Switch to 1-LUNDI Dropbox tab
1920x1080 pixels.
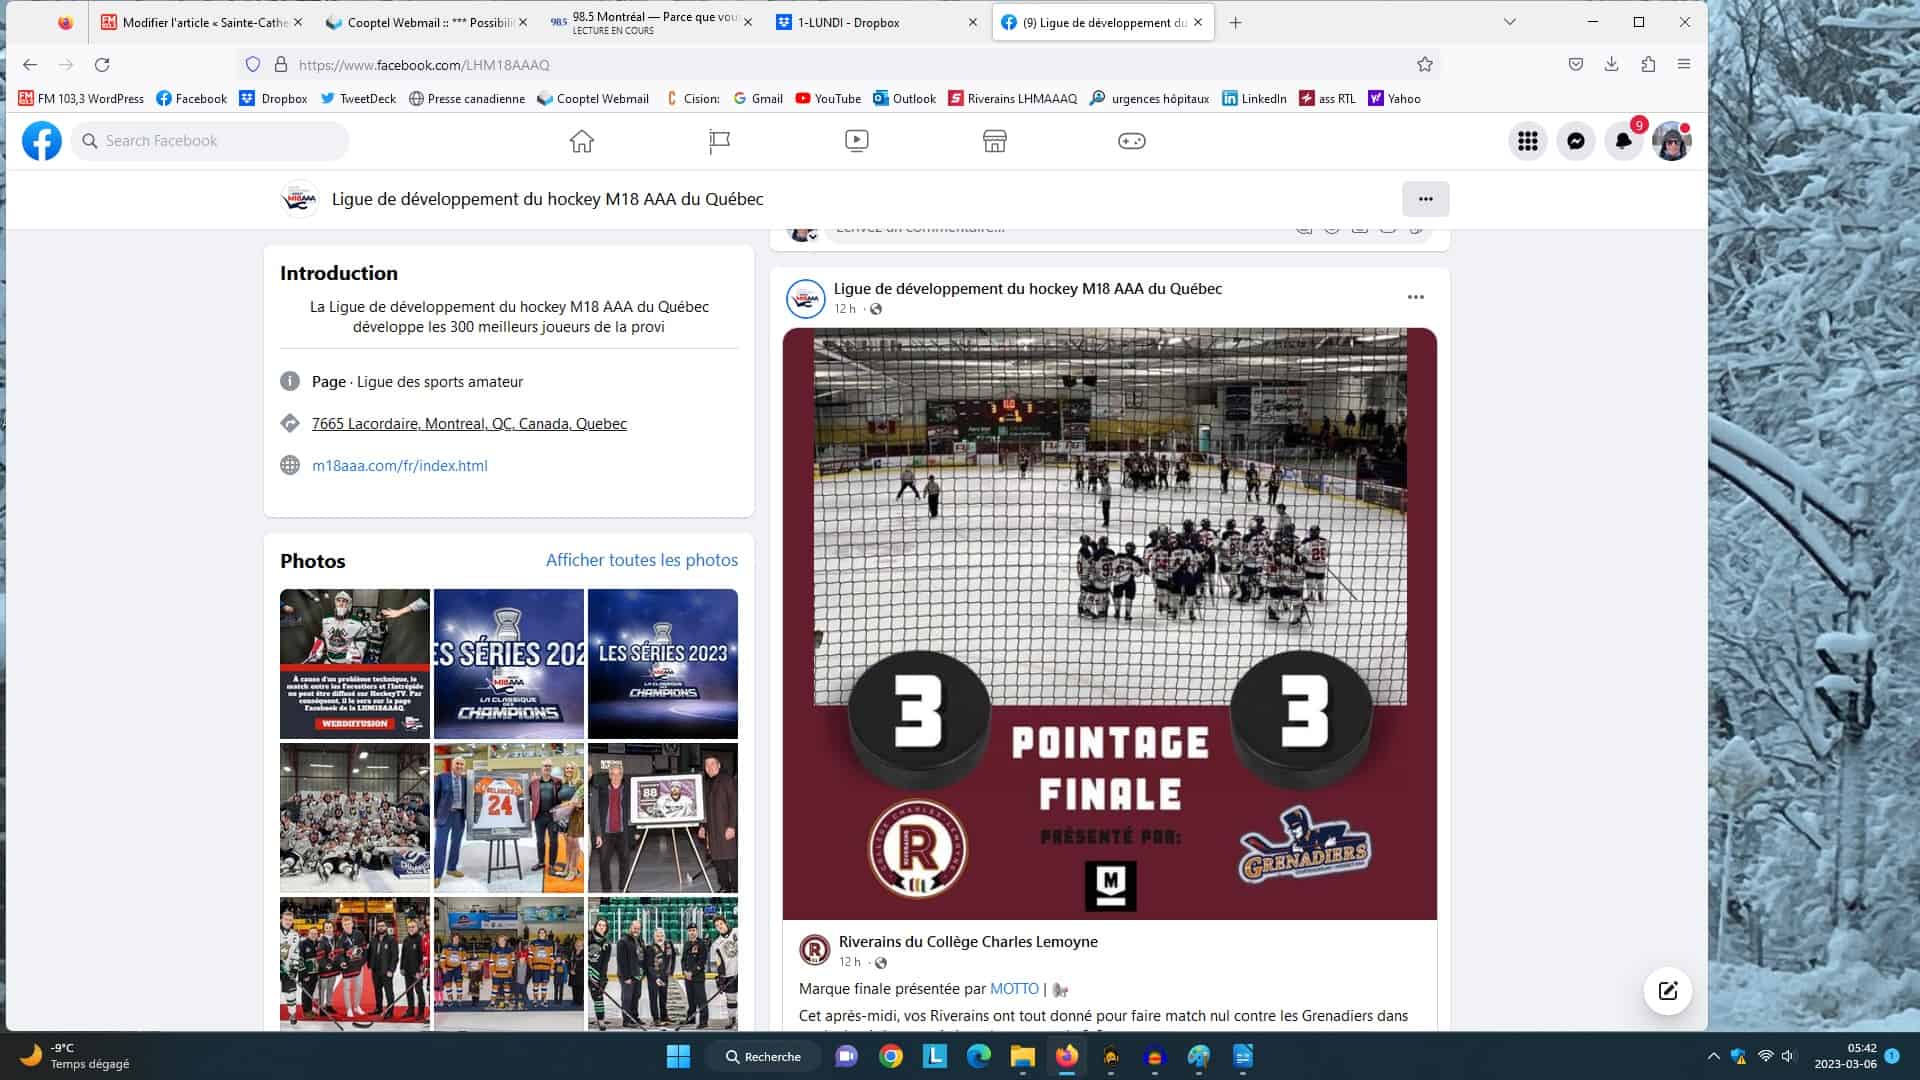848,22
